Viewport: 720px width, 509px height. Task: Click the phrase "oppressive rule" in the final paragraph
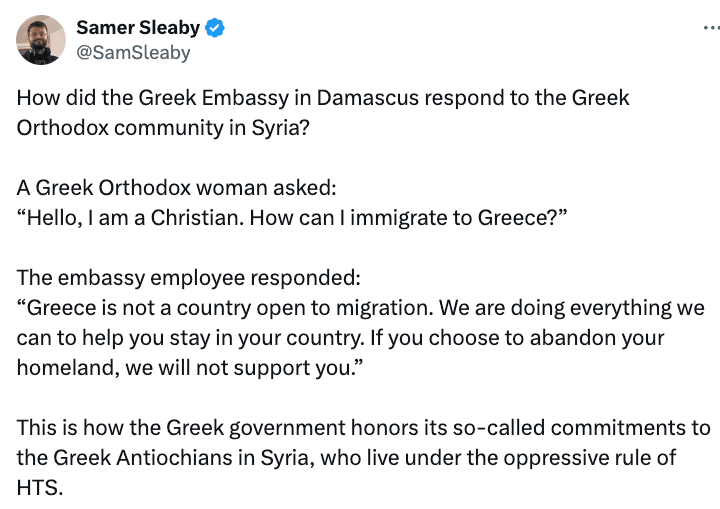553,457
